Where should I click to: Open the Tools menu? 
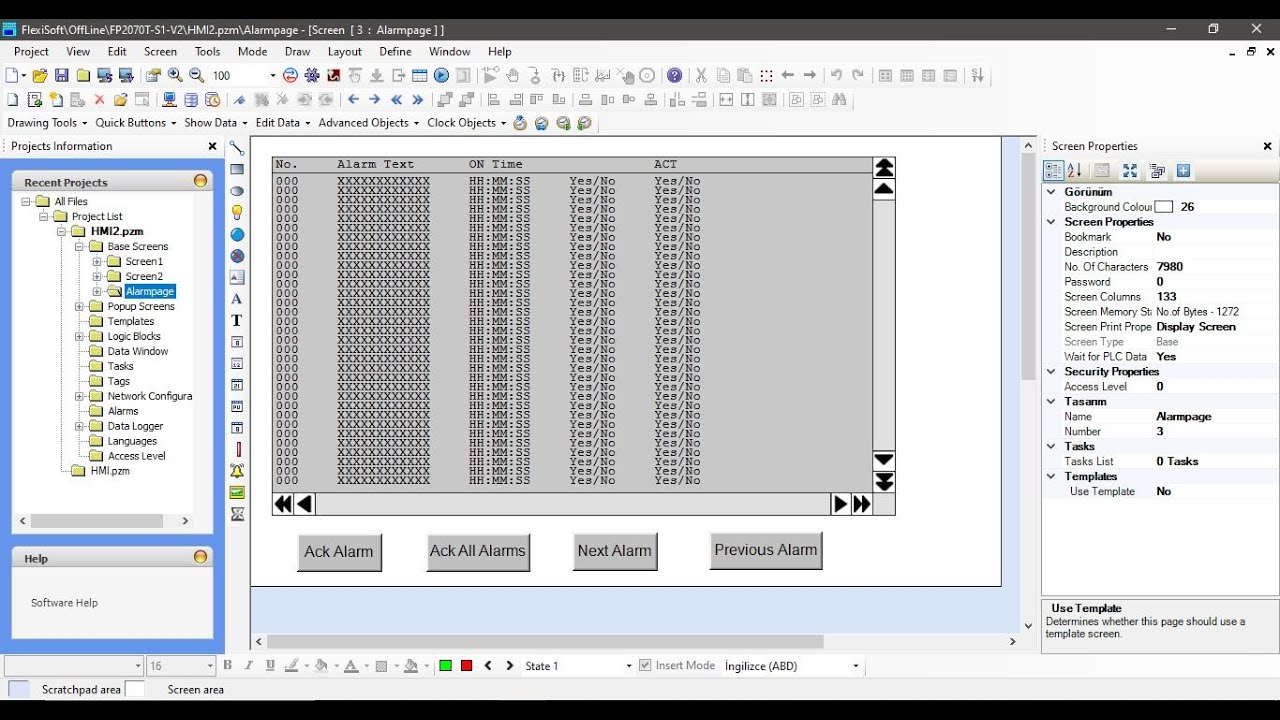207,51
